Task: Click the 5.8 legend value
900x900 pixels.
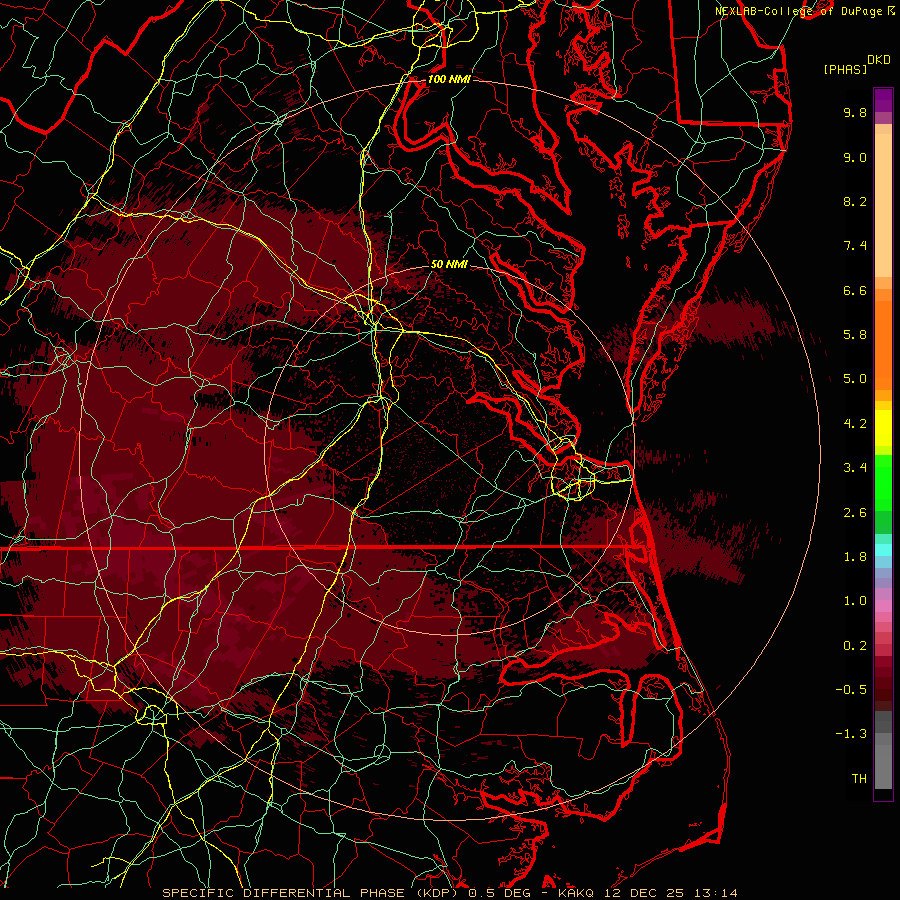Action: [855, 335]
